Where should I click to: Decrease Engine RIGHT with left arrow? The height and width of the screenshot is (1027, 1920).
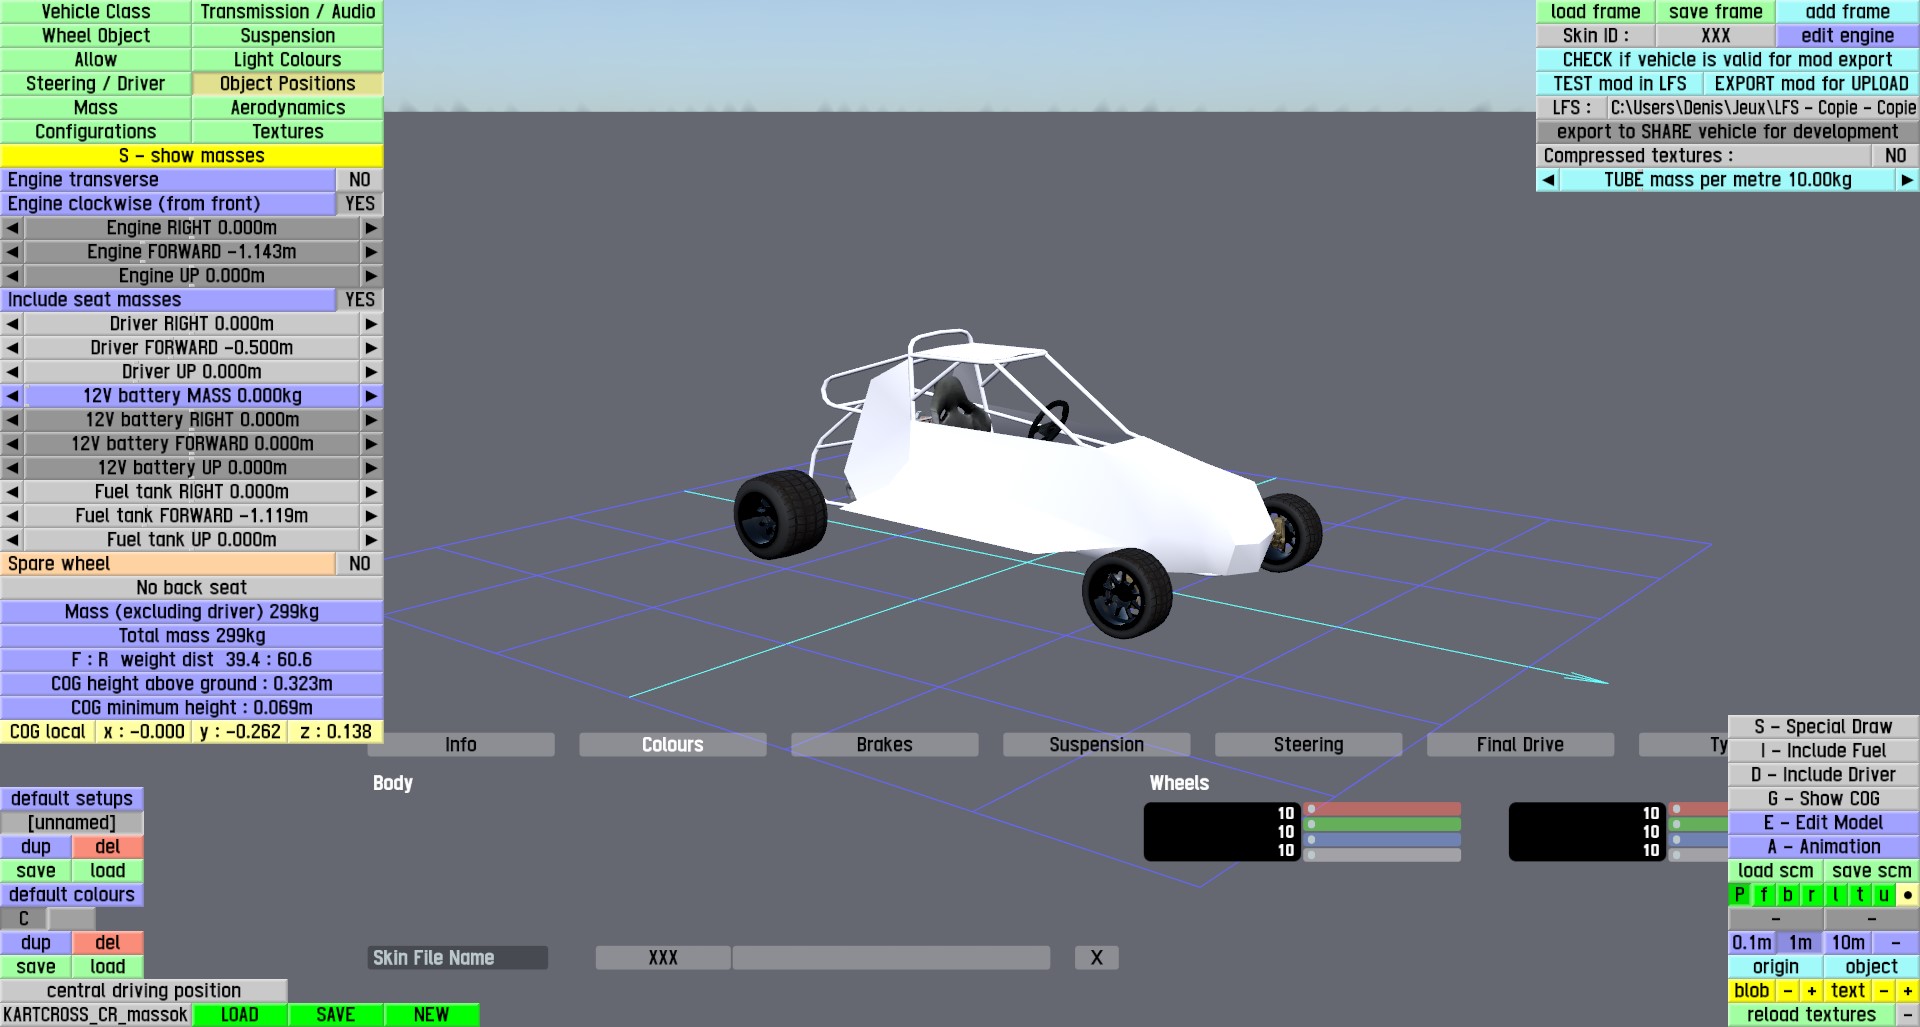tap(12, 228)
